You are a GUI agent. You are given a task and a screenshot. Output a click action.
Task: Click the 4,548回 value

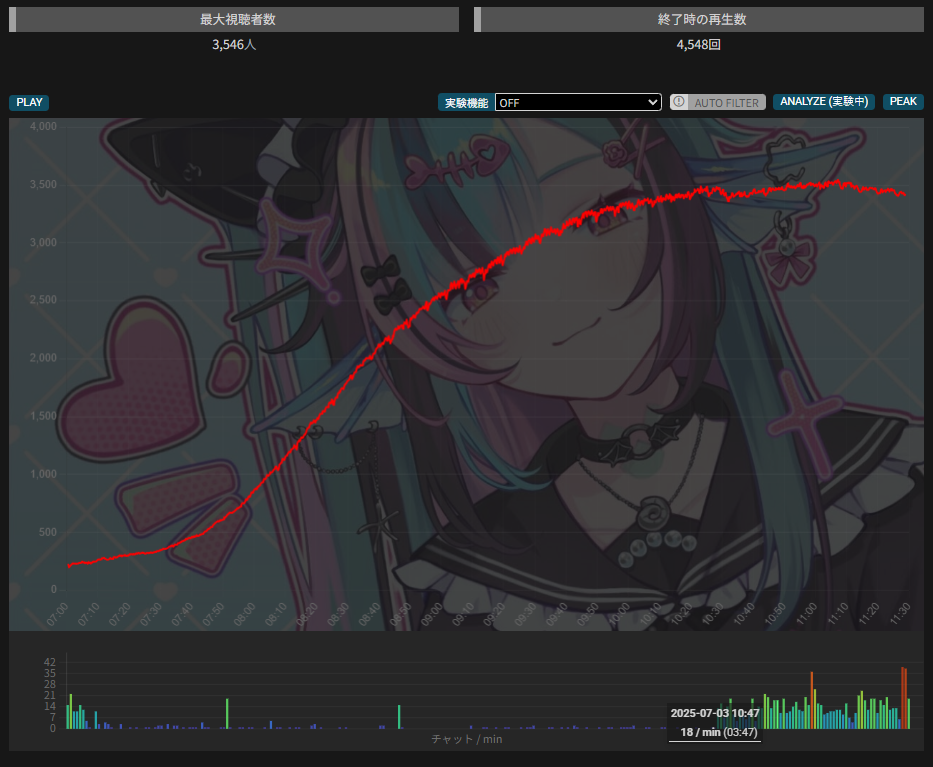click(699, 45)
